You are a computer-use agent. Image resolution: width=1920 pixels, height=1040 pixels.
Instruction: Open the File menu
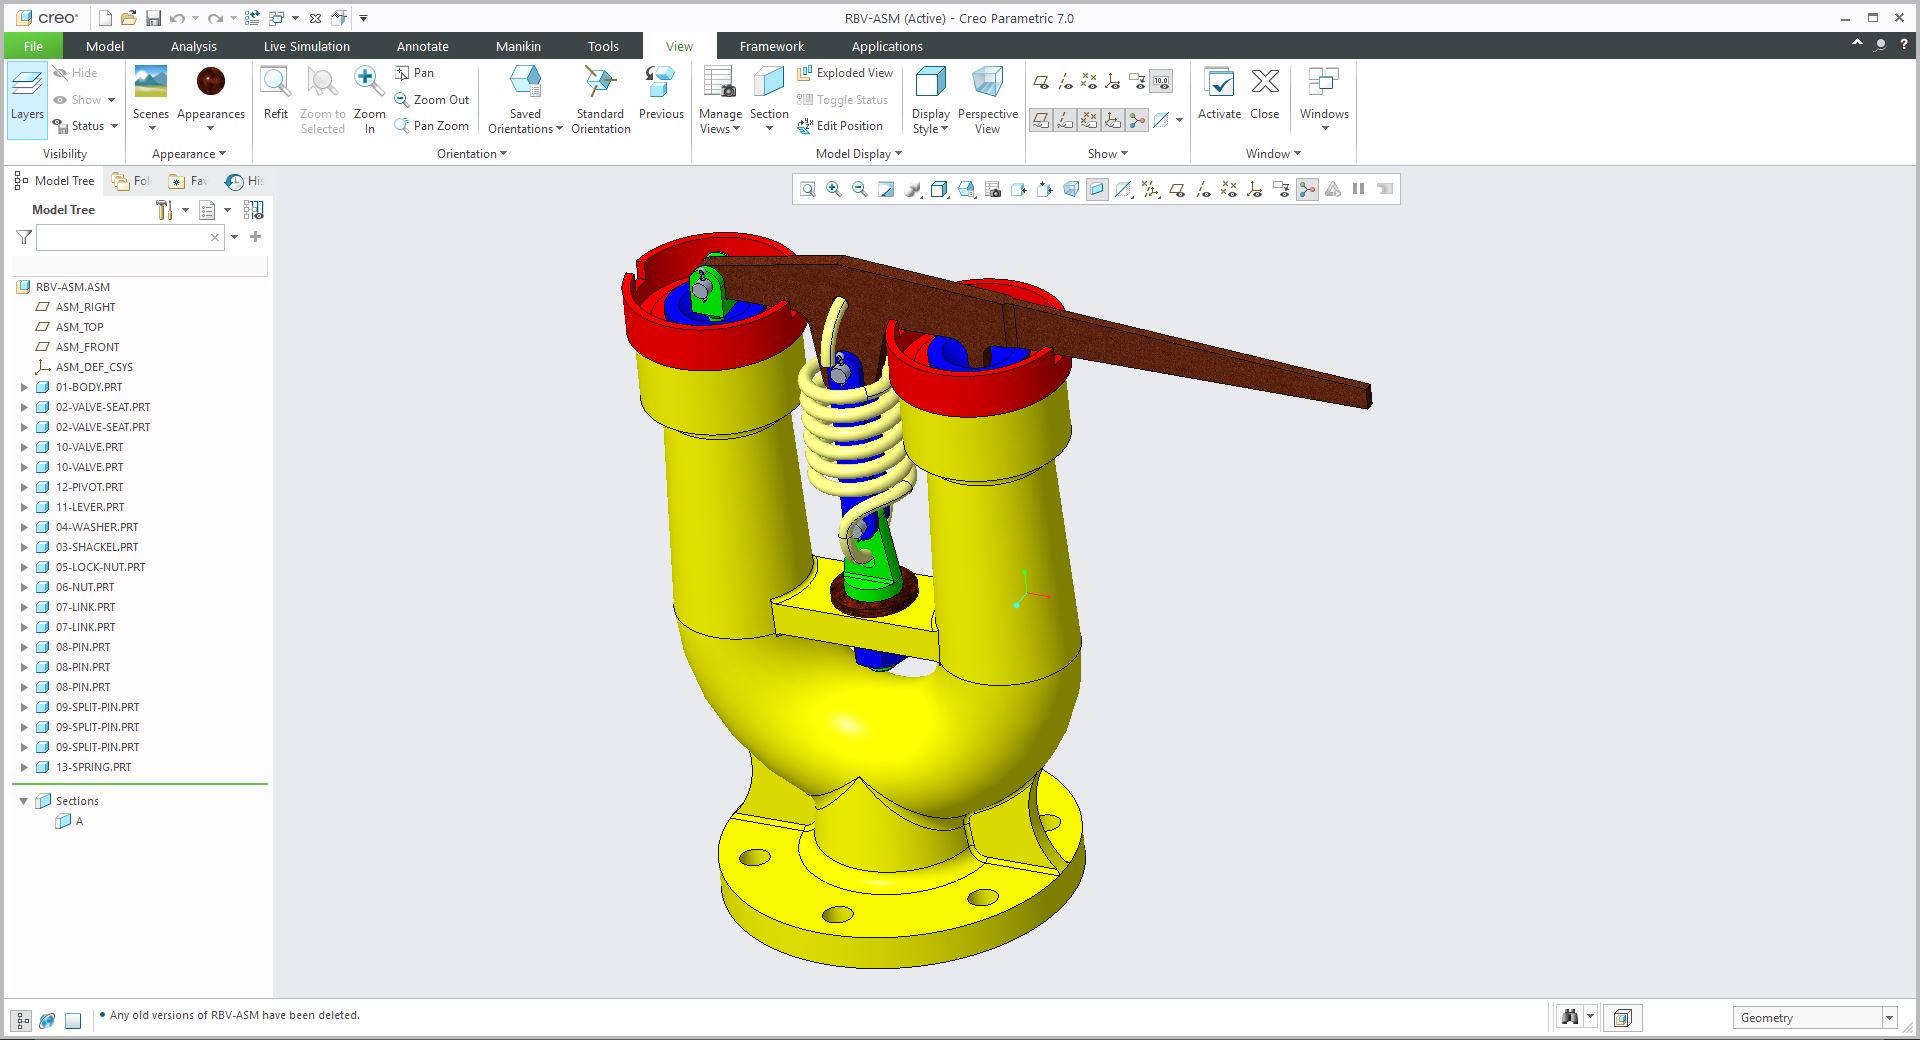33,46
